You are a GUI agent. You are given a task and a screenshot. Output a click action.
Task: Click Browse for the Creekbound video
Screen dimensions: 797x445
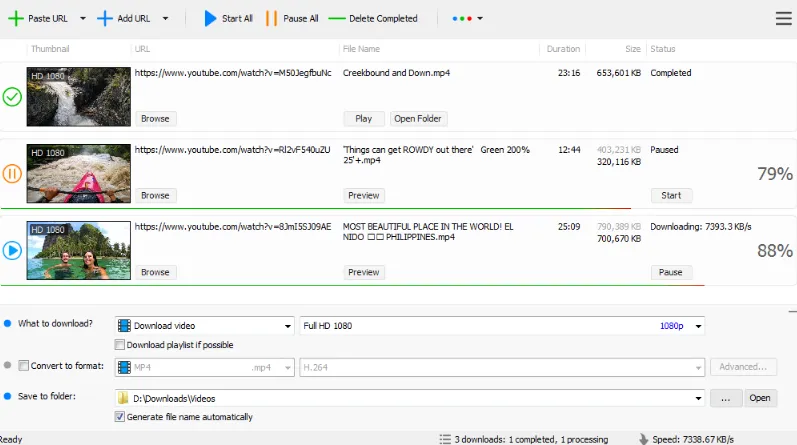coord(156,118)
